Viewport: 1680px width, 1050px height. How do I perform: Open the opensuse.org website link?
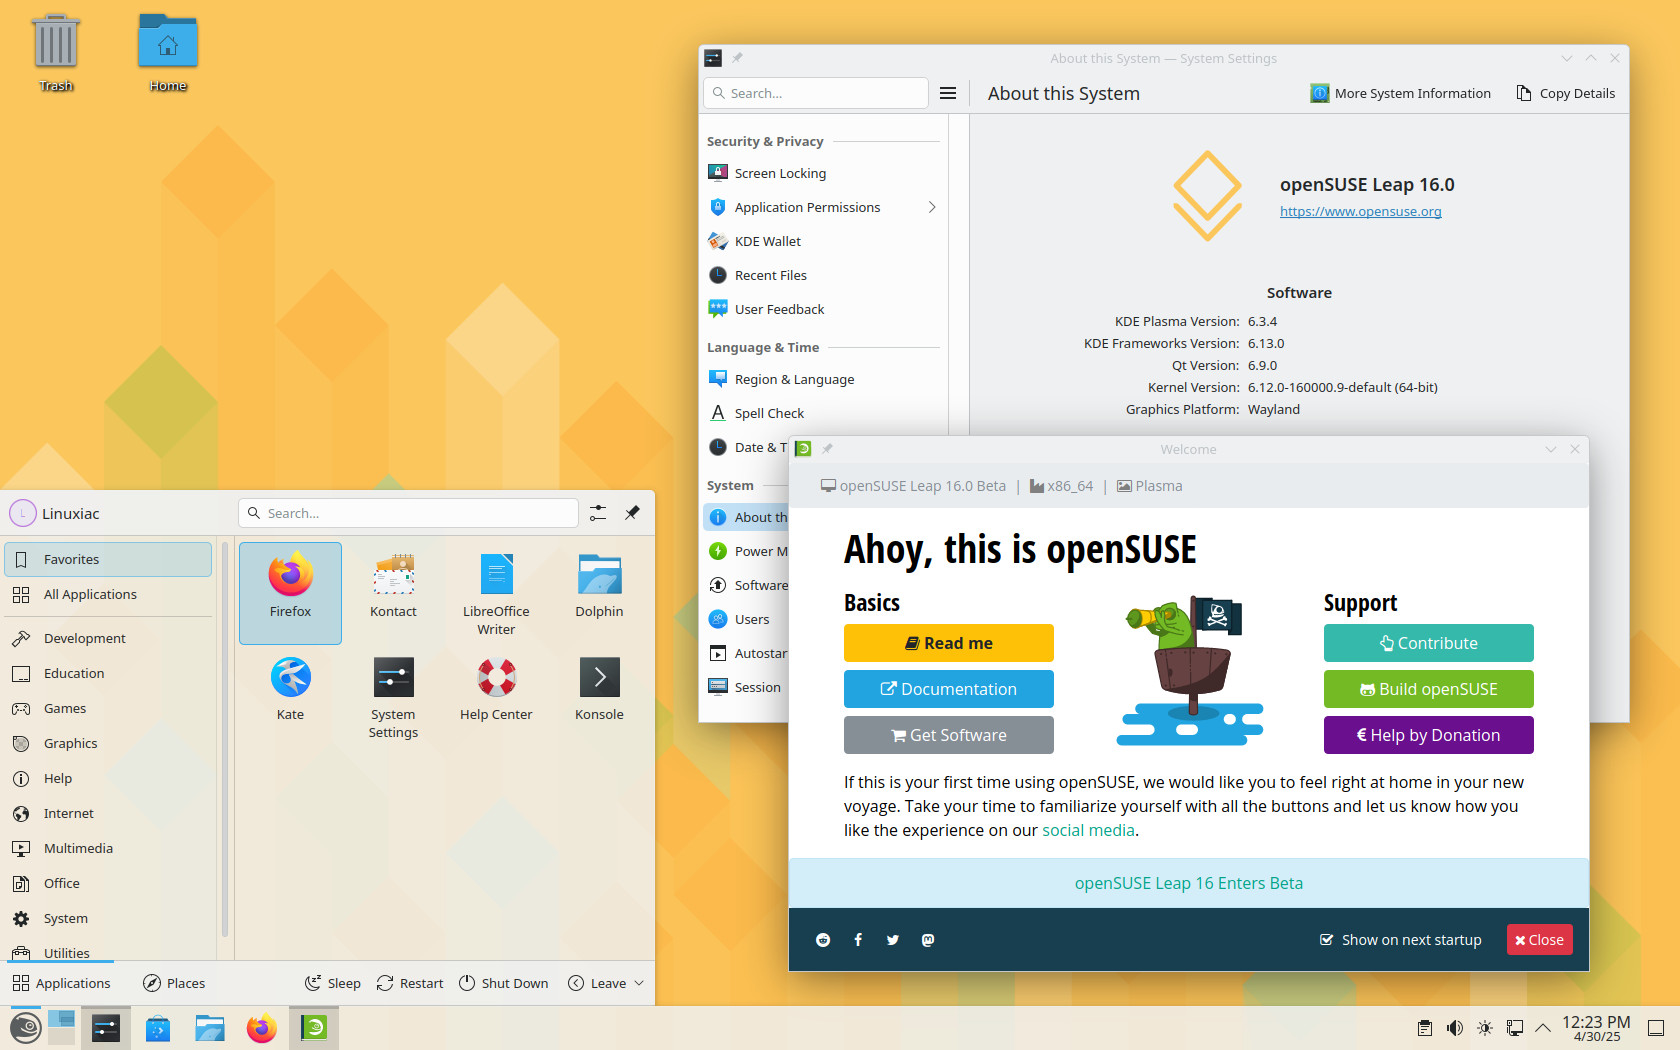click(1360, 211)
